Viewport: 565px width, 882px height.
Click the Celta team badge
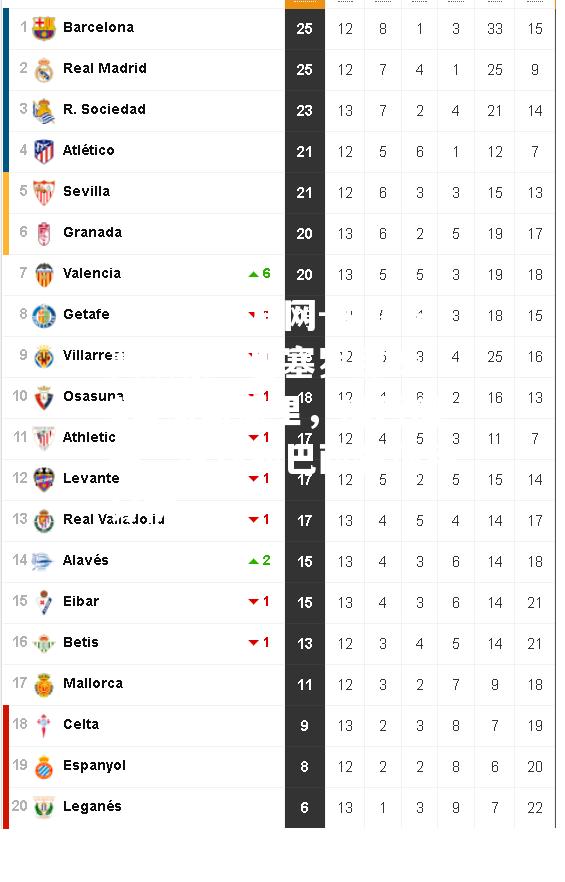point(44,726)
